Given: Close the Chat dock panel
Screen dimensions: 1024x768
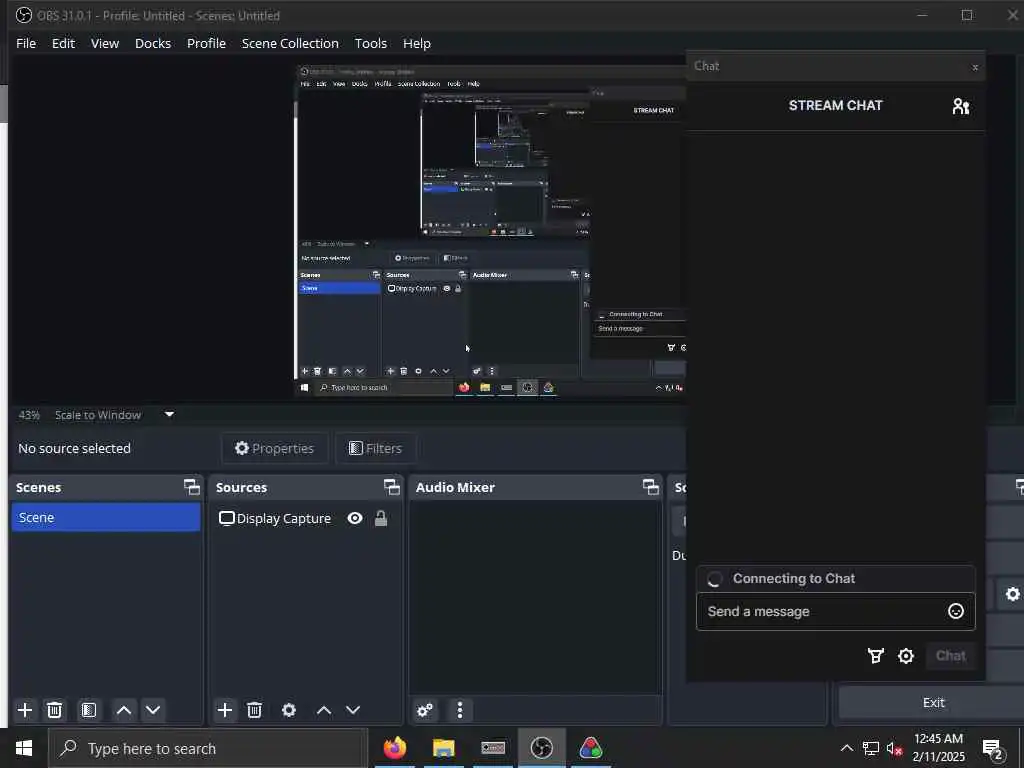Looking at the screenshot, I should (x=975, y=67).
